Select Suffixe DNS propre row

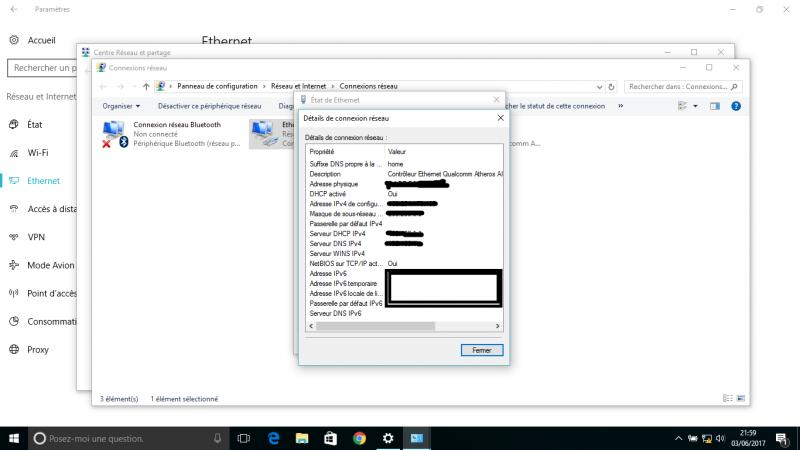point(404,164)
